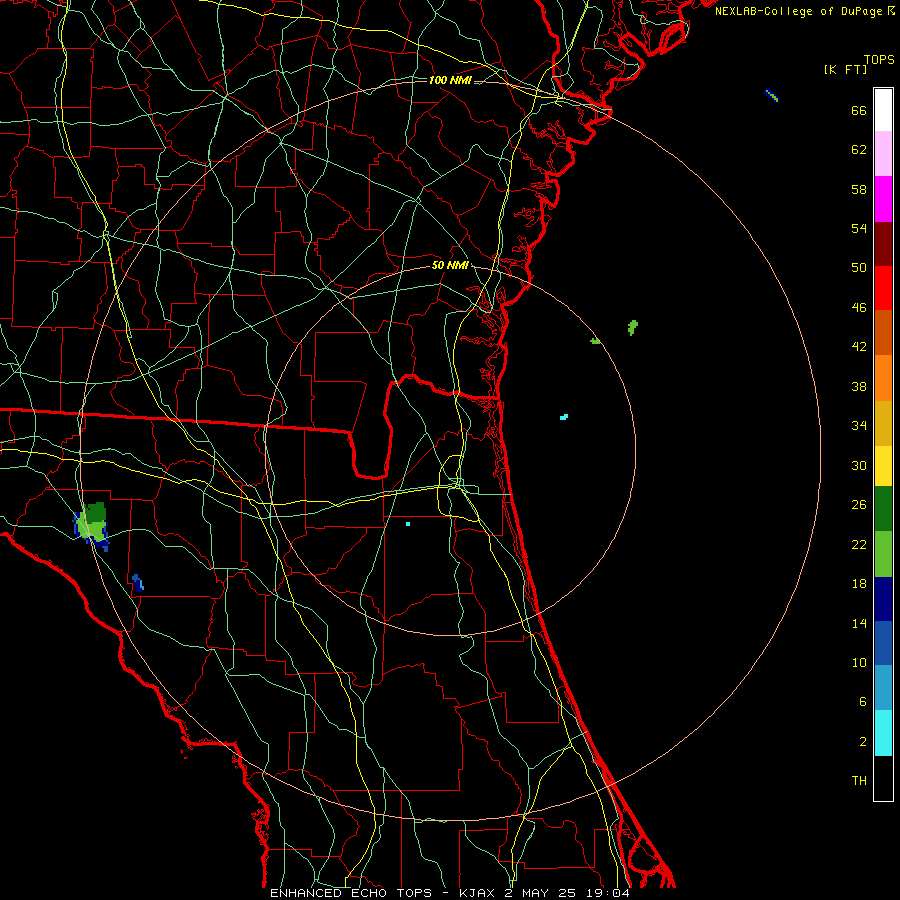Screen dimensions: 900x900
Task: Click the small blue echo left of the TOPS legend
Action: tap(772, 95)
